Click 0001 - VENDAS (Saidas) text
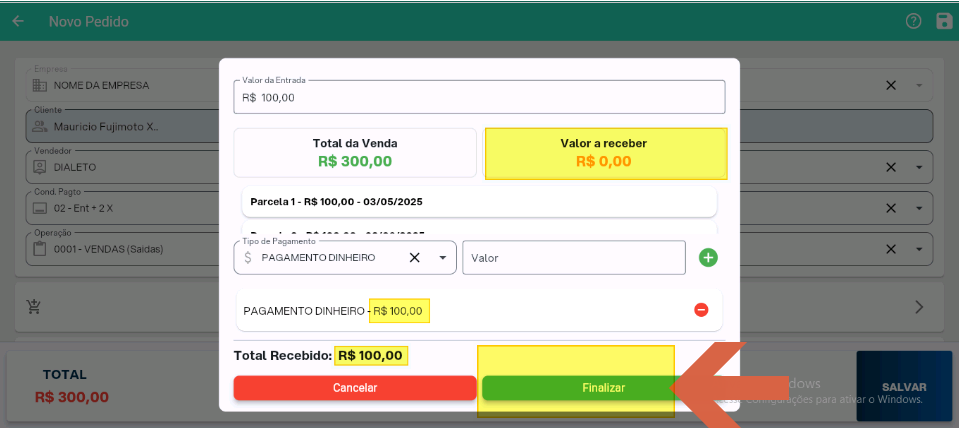The height and width of the screenshot is (428, 959). (108, 249)
